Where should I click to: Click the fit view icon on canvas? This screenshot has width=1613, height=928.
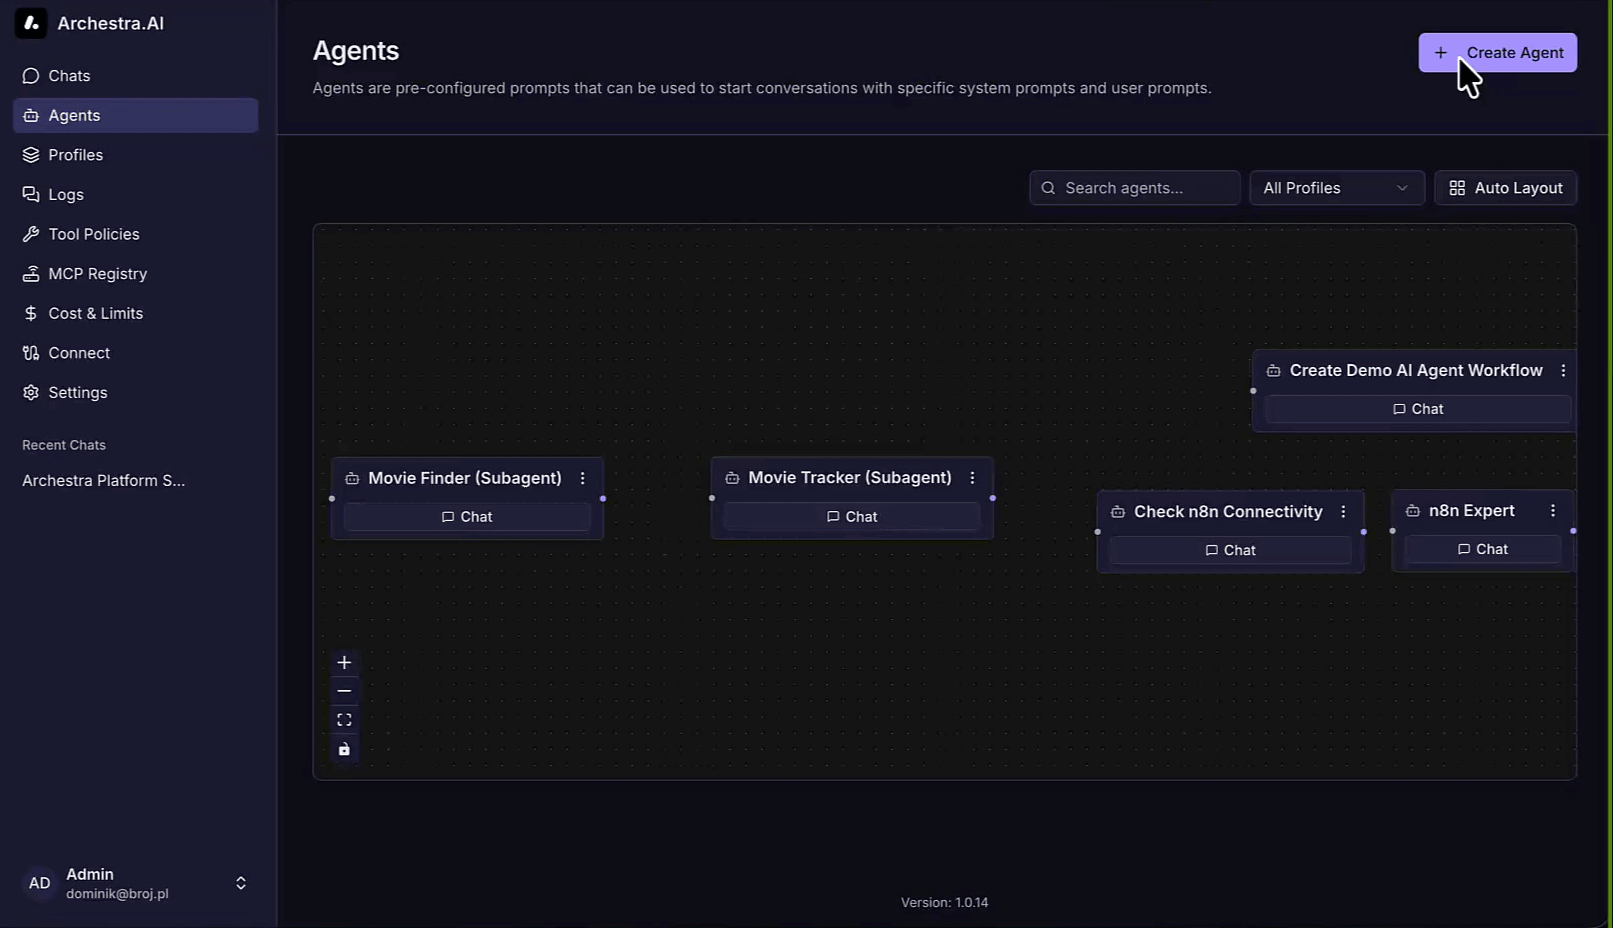pos(344,720)
